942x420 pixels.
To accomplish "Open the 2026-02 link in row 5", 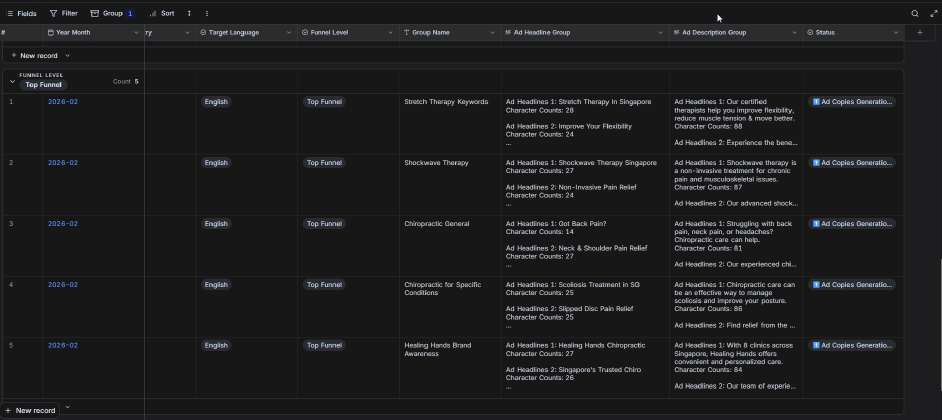I will pyautogui.click(x=63, y=345).
